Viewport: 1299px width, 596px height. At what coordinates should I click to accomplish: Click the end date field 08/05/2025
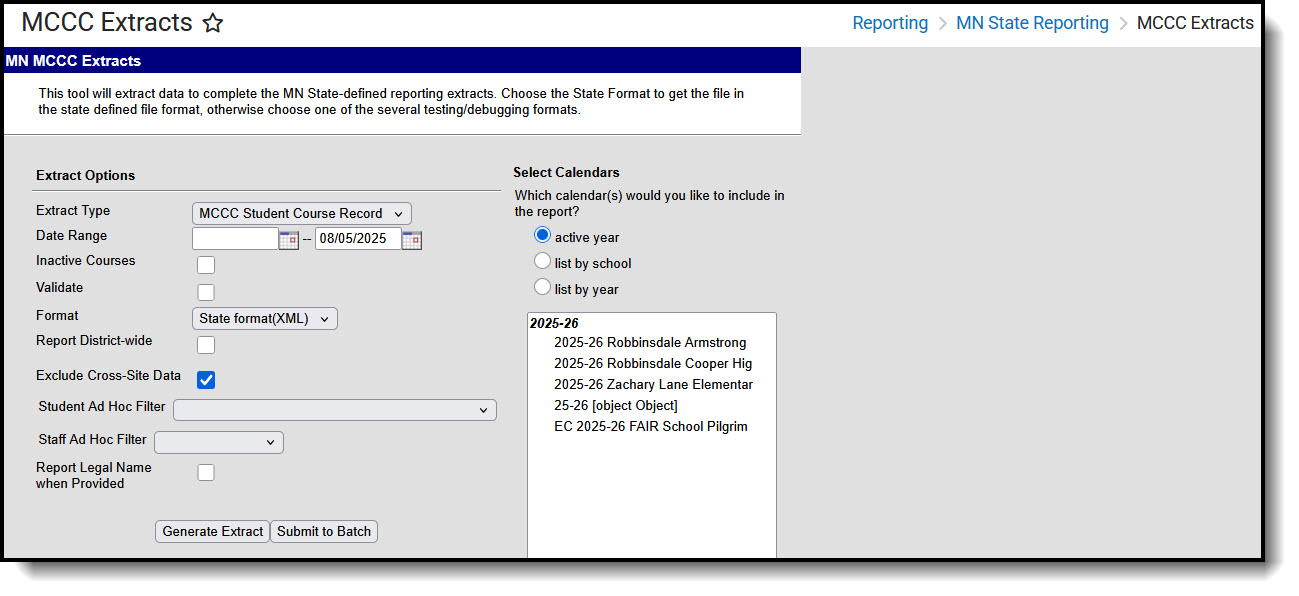pos(358,239)
